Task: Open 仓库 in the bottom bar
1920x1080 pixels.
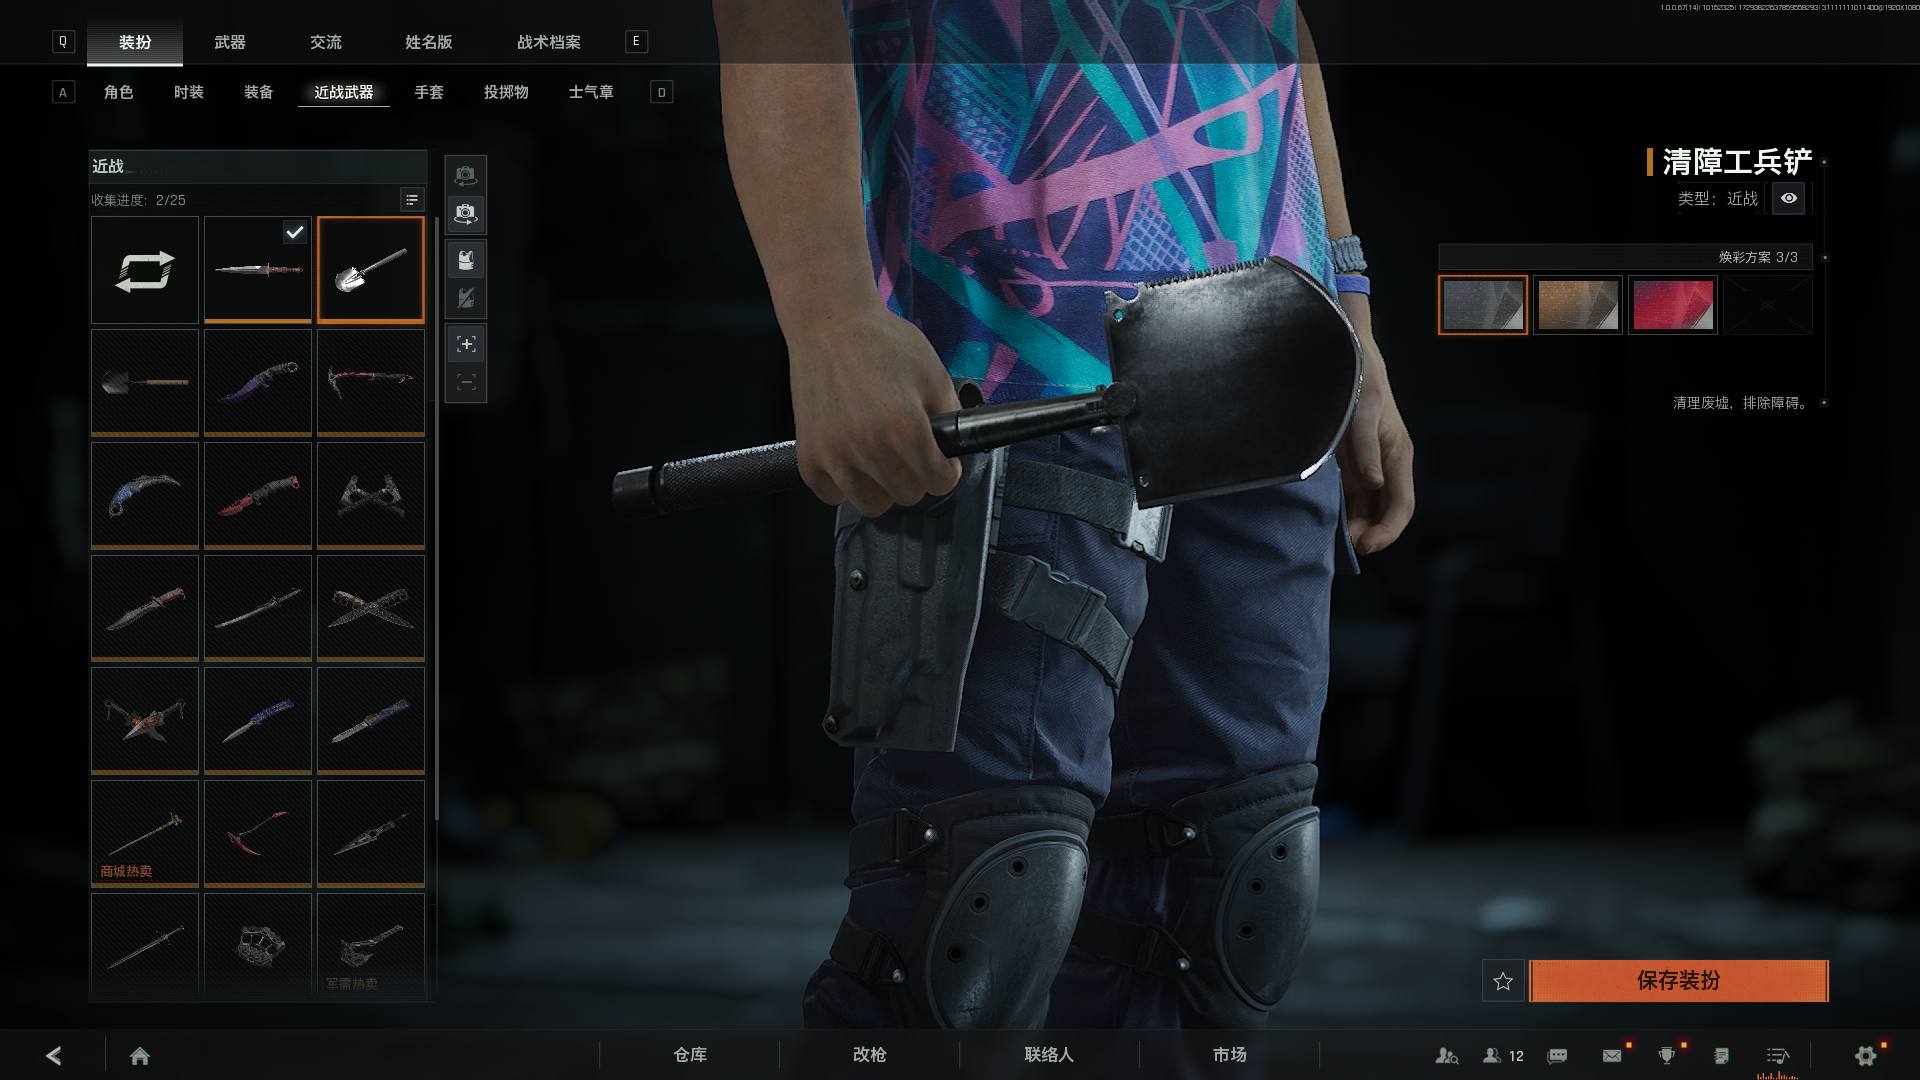Action: 690,1055
